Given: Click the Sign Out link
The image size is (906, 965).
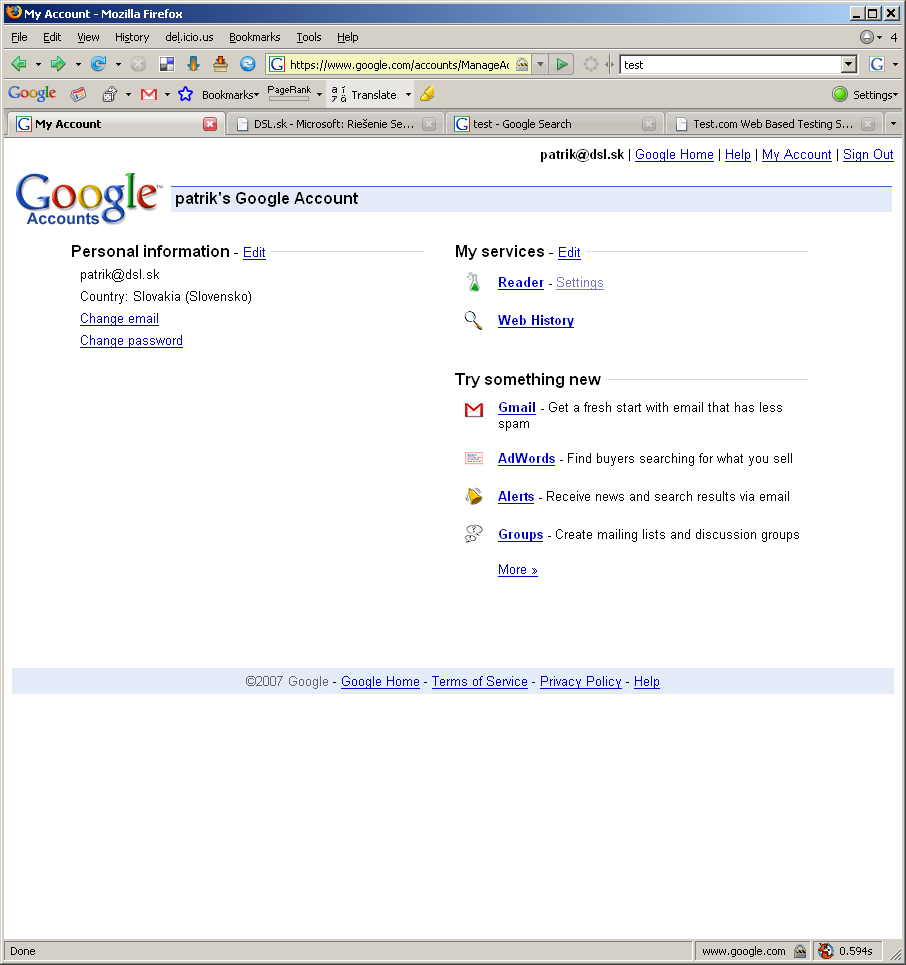Looking at the screenshot, I should (868, 154).
